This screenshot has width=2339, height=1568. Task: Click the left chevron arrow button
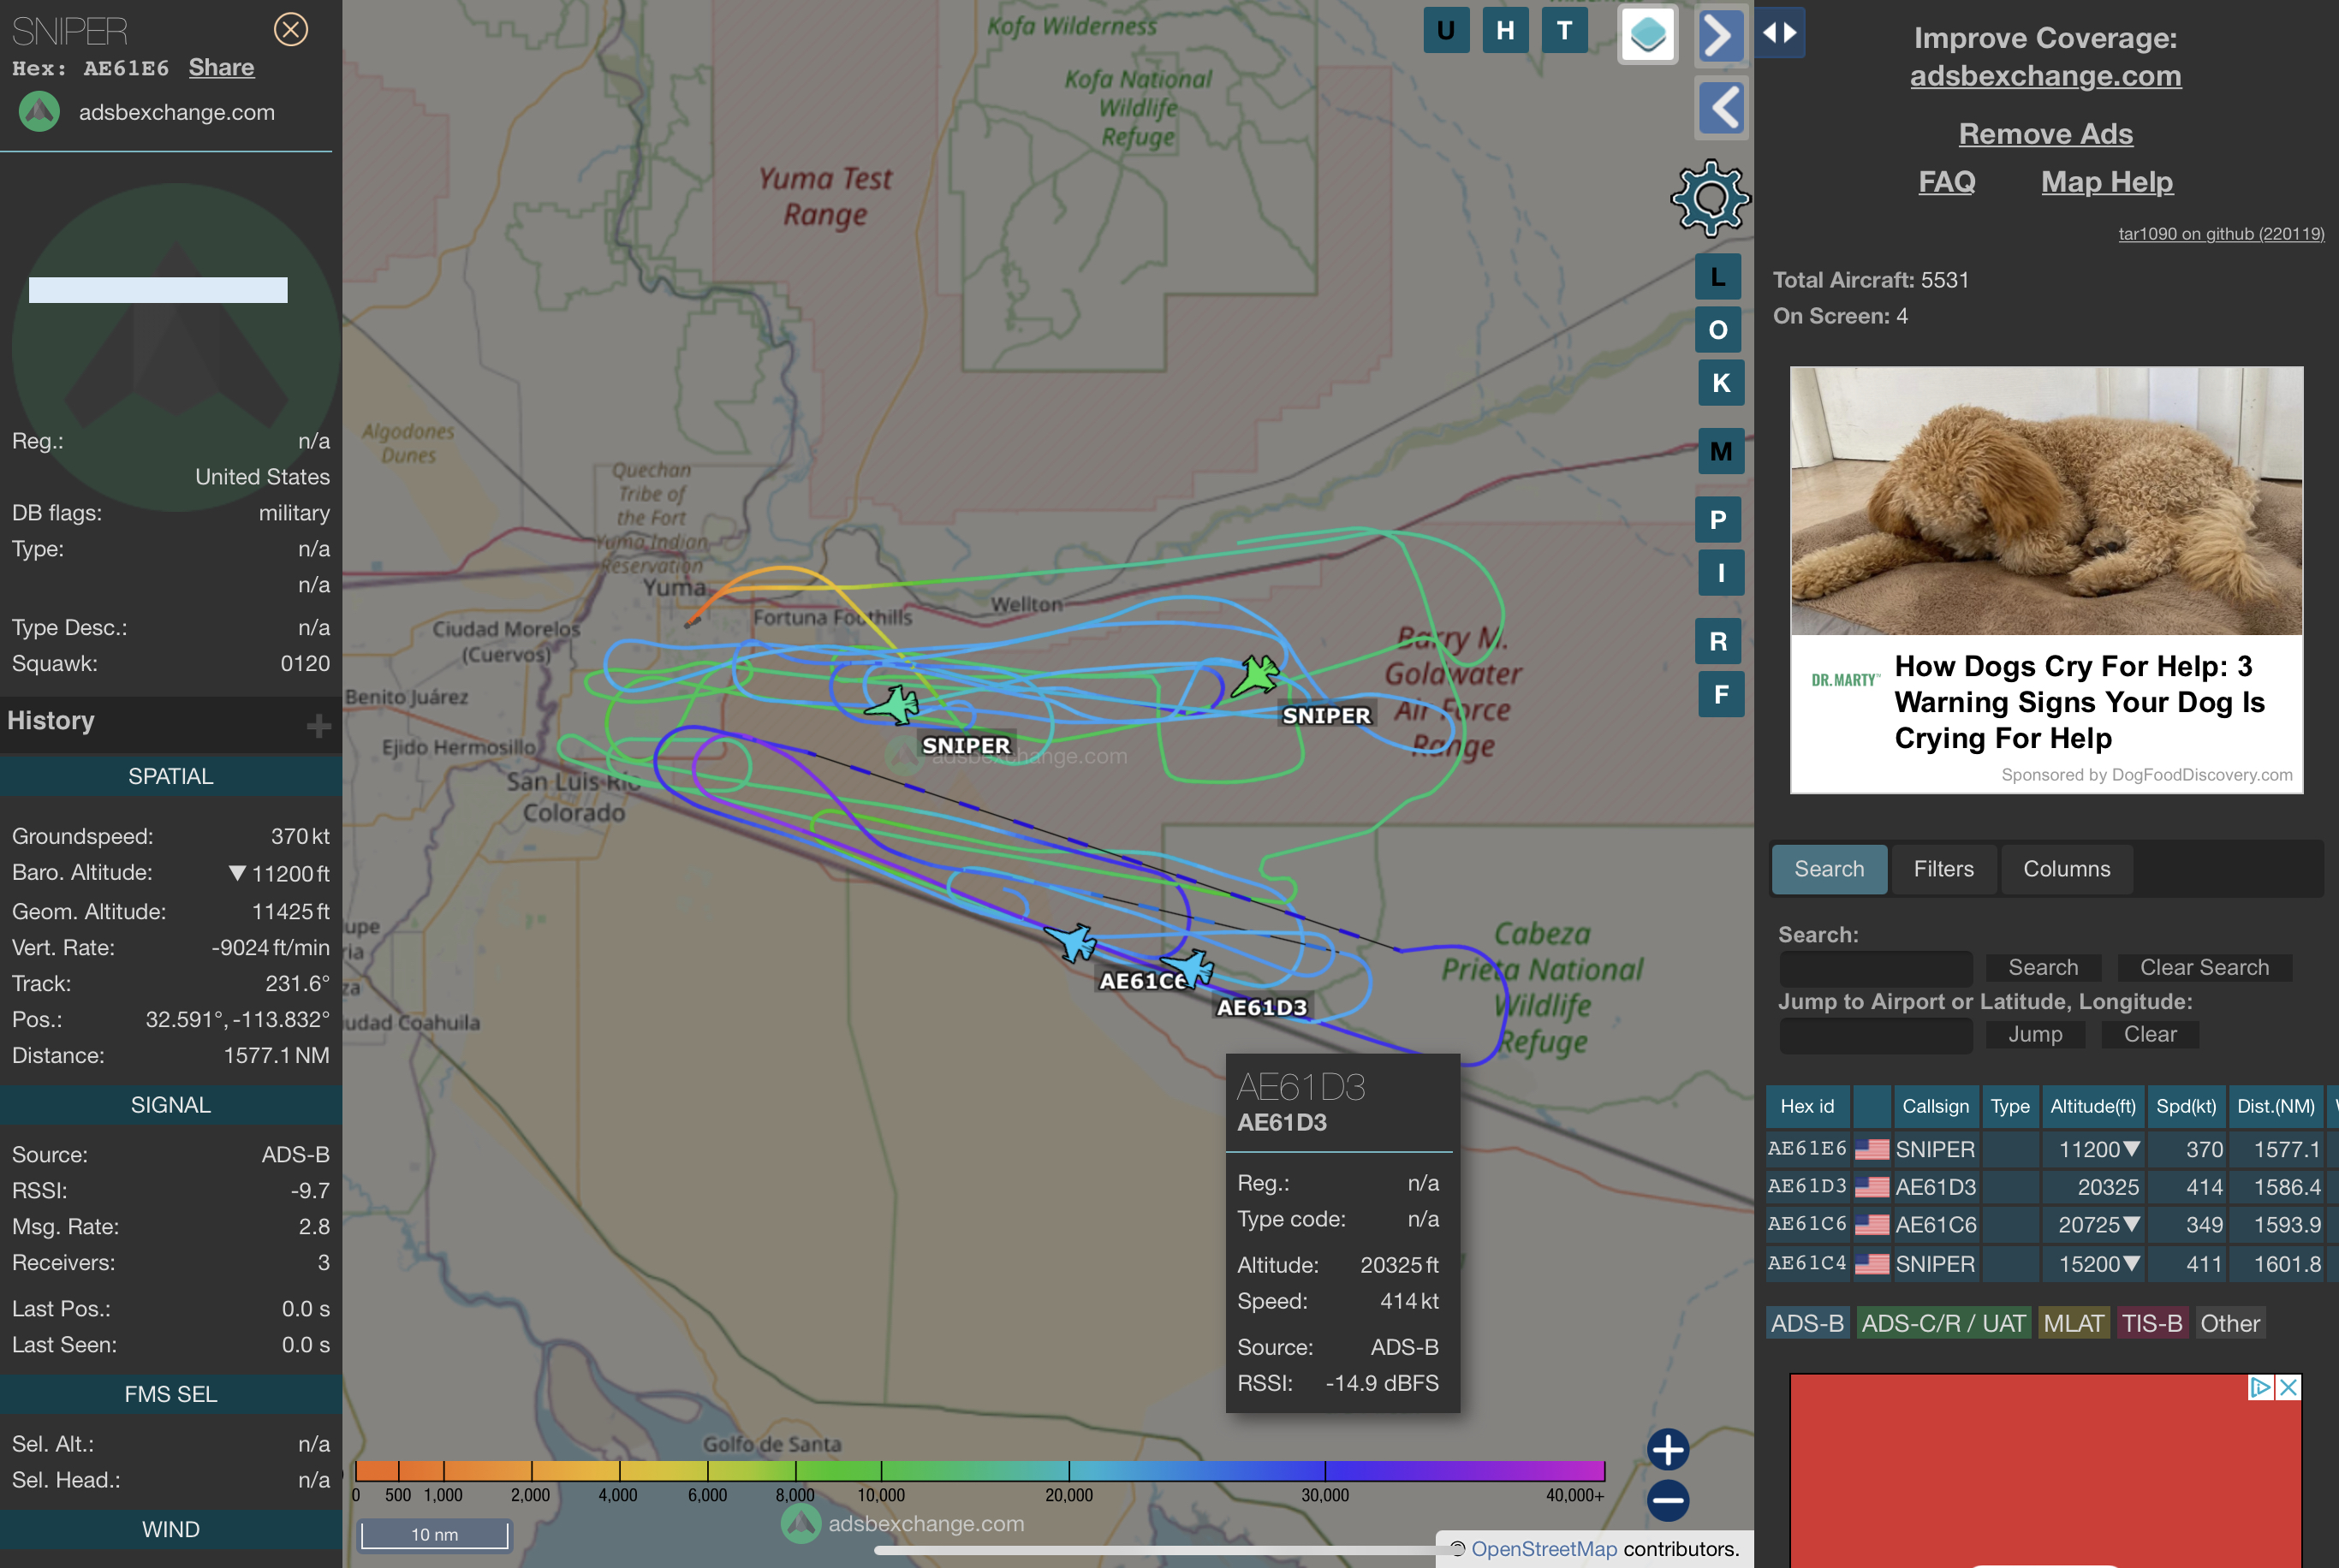click(x=1721, y=107)
